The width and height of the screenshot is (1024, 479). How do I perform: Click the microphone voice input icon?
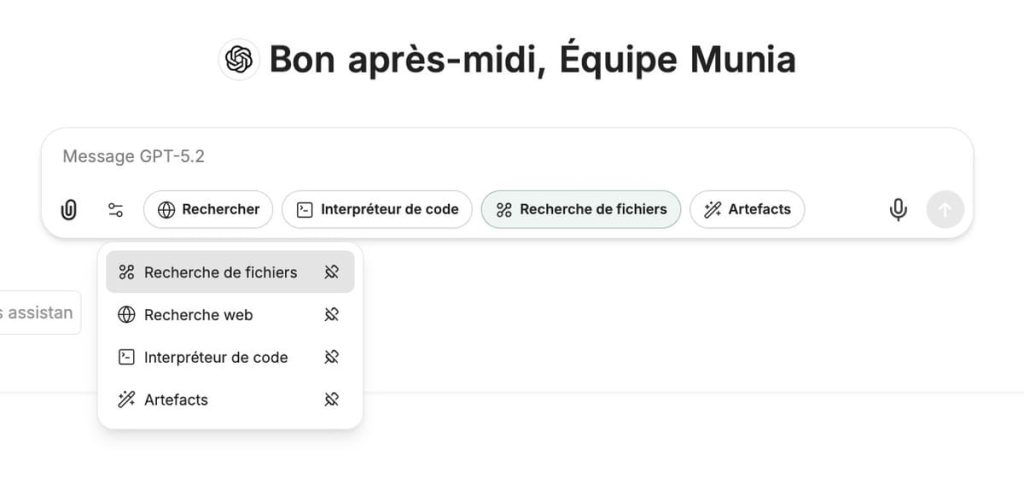(x=898, y=210)
